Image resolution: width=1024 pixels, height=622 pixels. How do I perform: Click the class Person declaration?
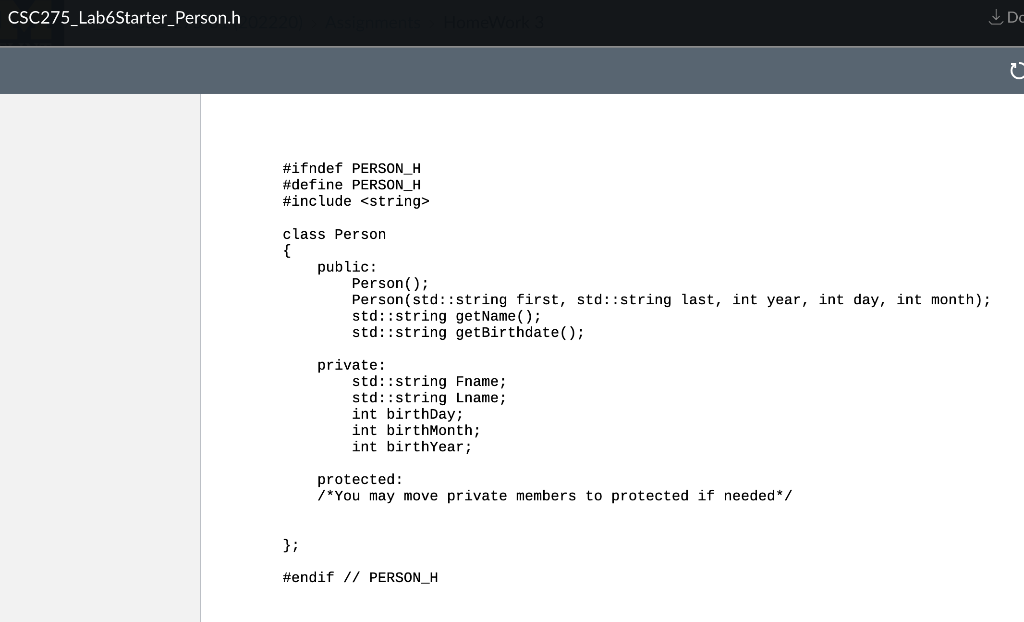pos(334,234)
